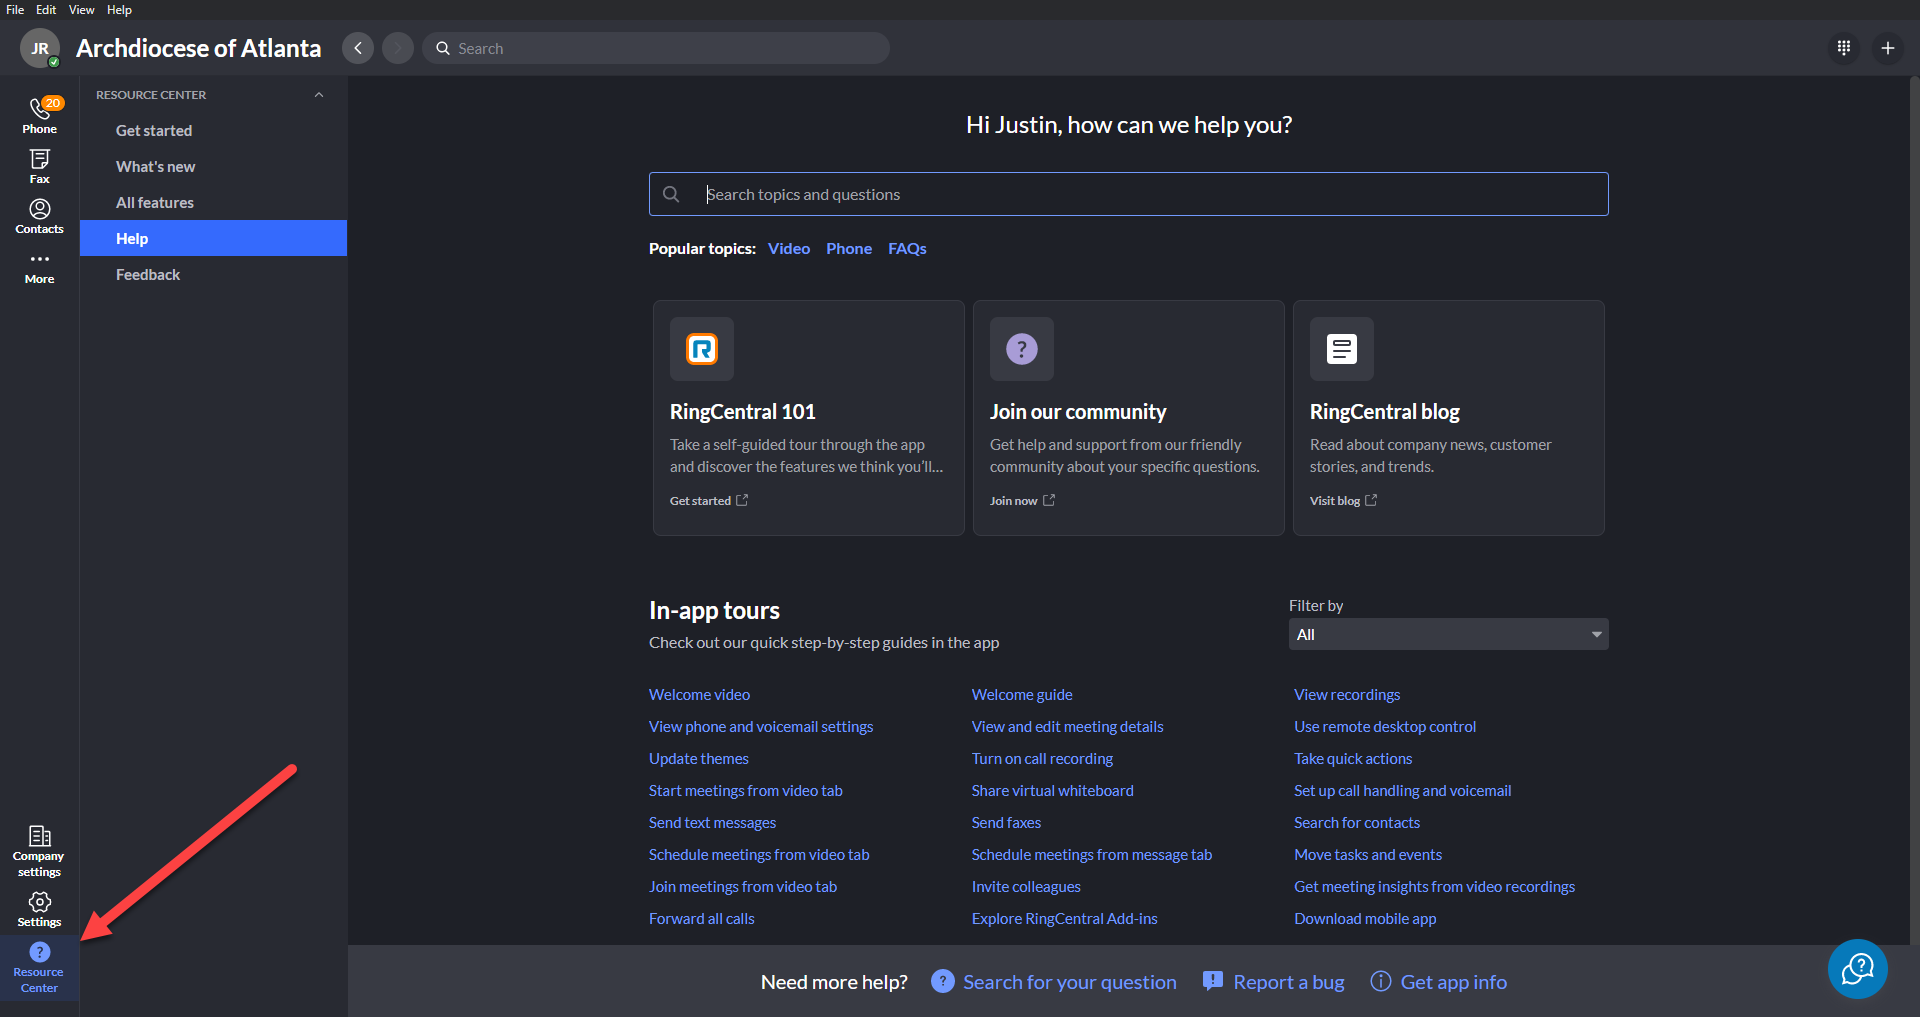Open the Edit menu

coord(46,10)
